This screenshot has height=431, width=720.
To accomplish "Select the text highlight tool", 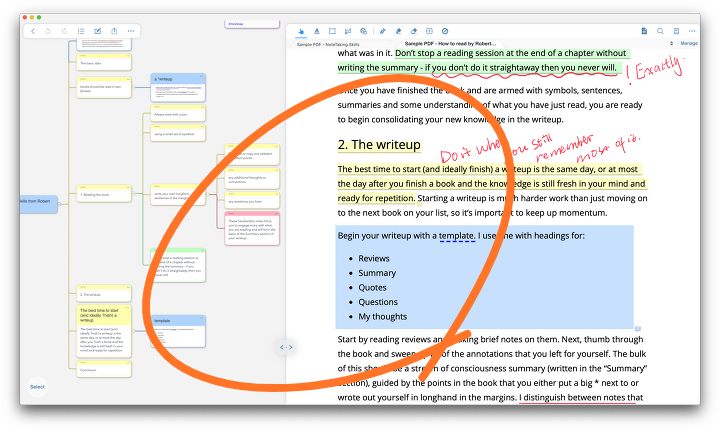I will pyautogui.click(x=317, y=31).
